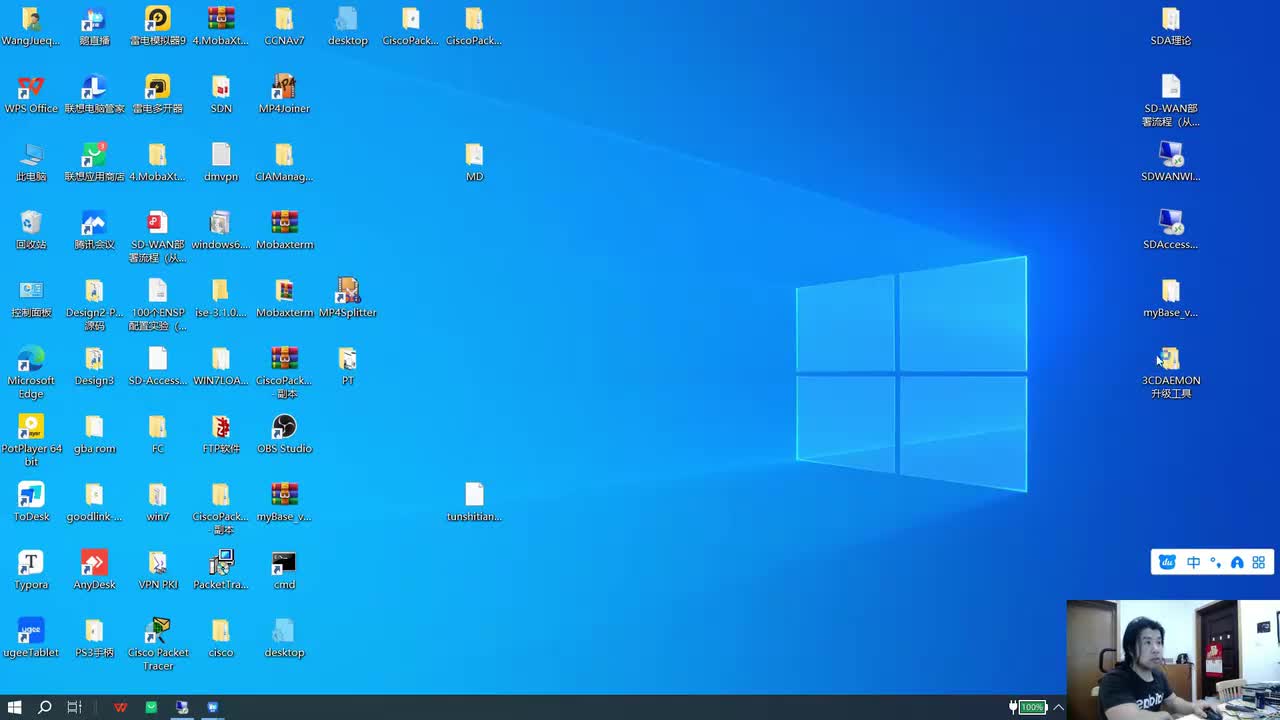Toggle the 中 Chinese input mode
The height and width of the screenshot is (720, 1280).
[1193, 563]
